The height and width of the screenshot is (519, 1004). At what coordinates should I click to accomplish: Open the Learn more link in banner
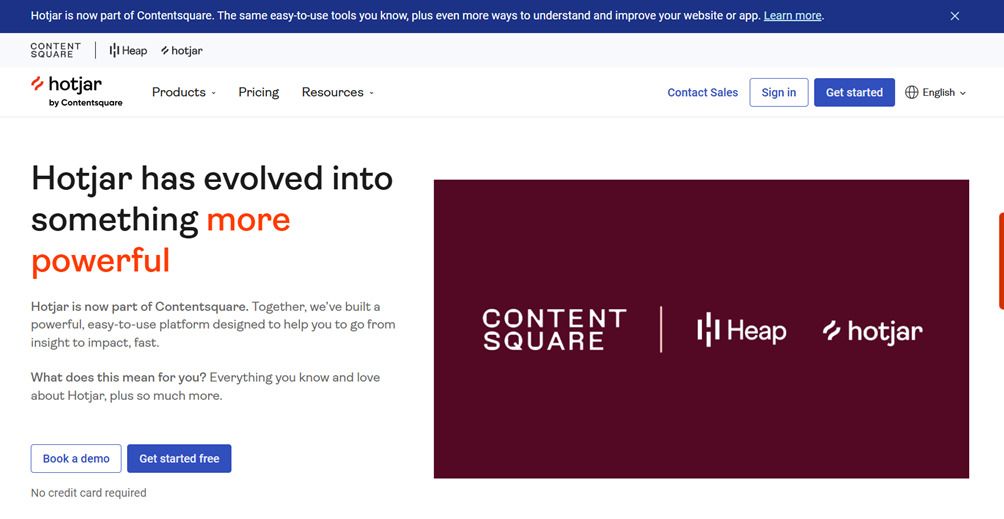point(792,16)
